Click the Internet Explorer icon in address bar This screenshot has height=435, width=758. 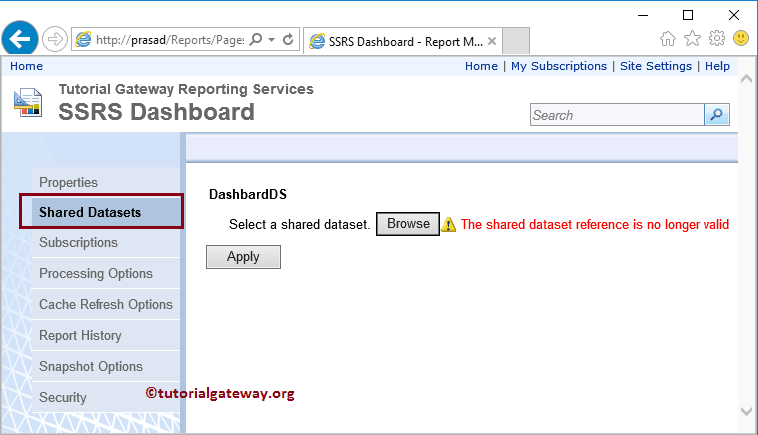pyautogui.click(x=83, y=40)
